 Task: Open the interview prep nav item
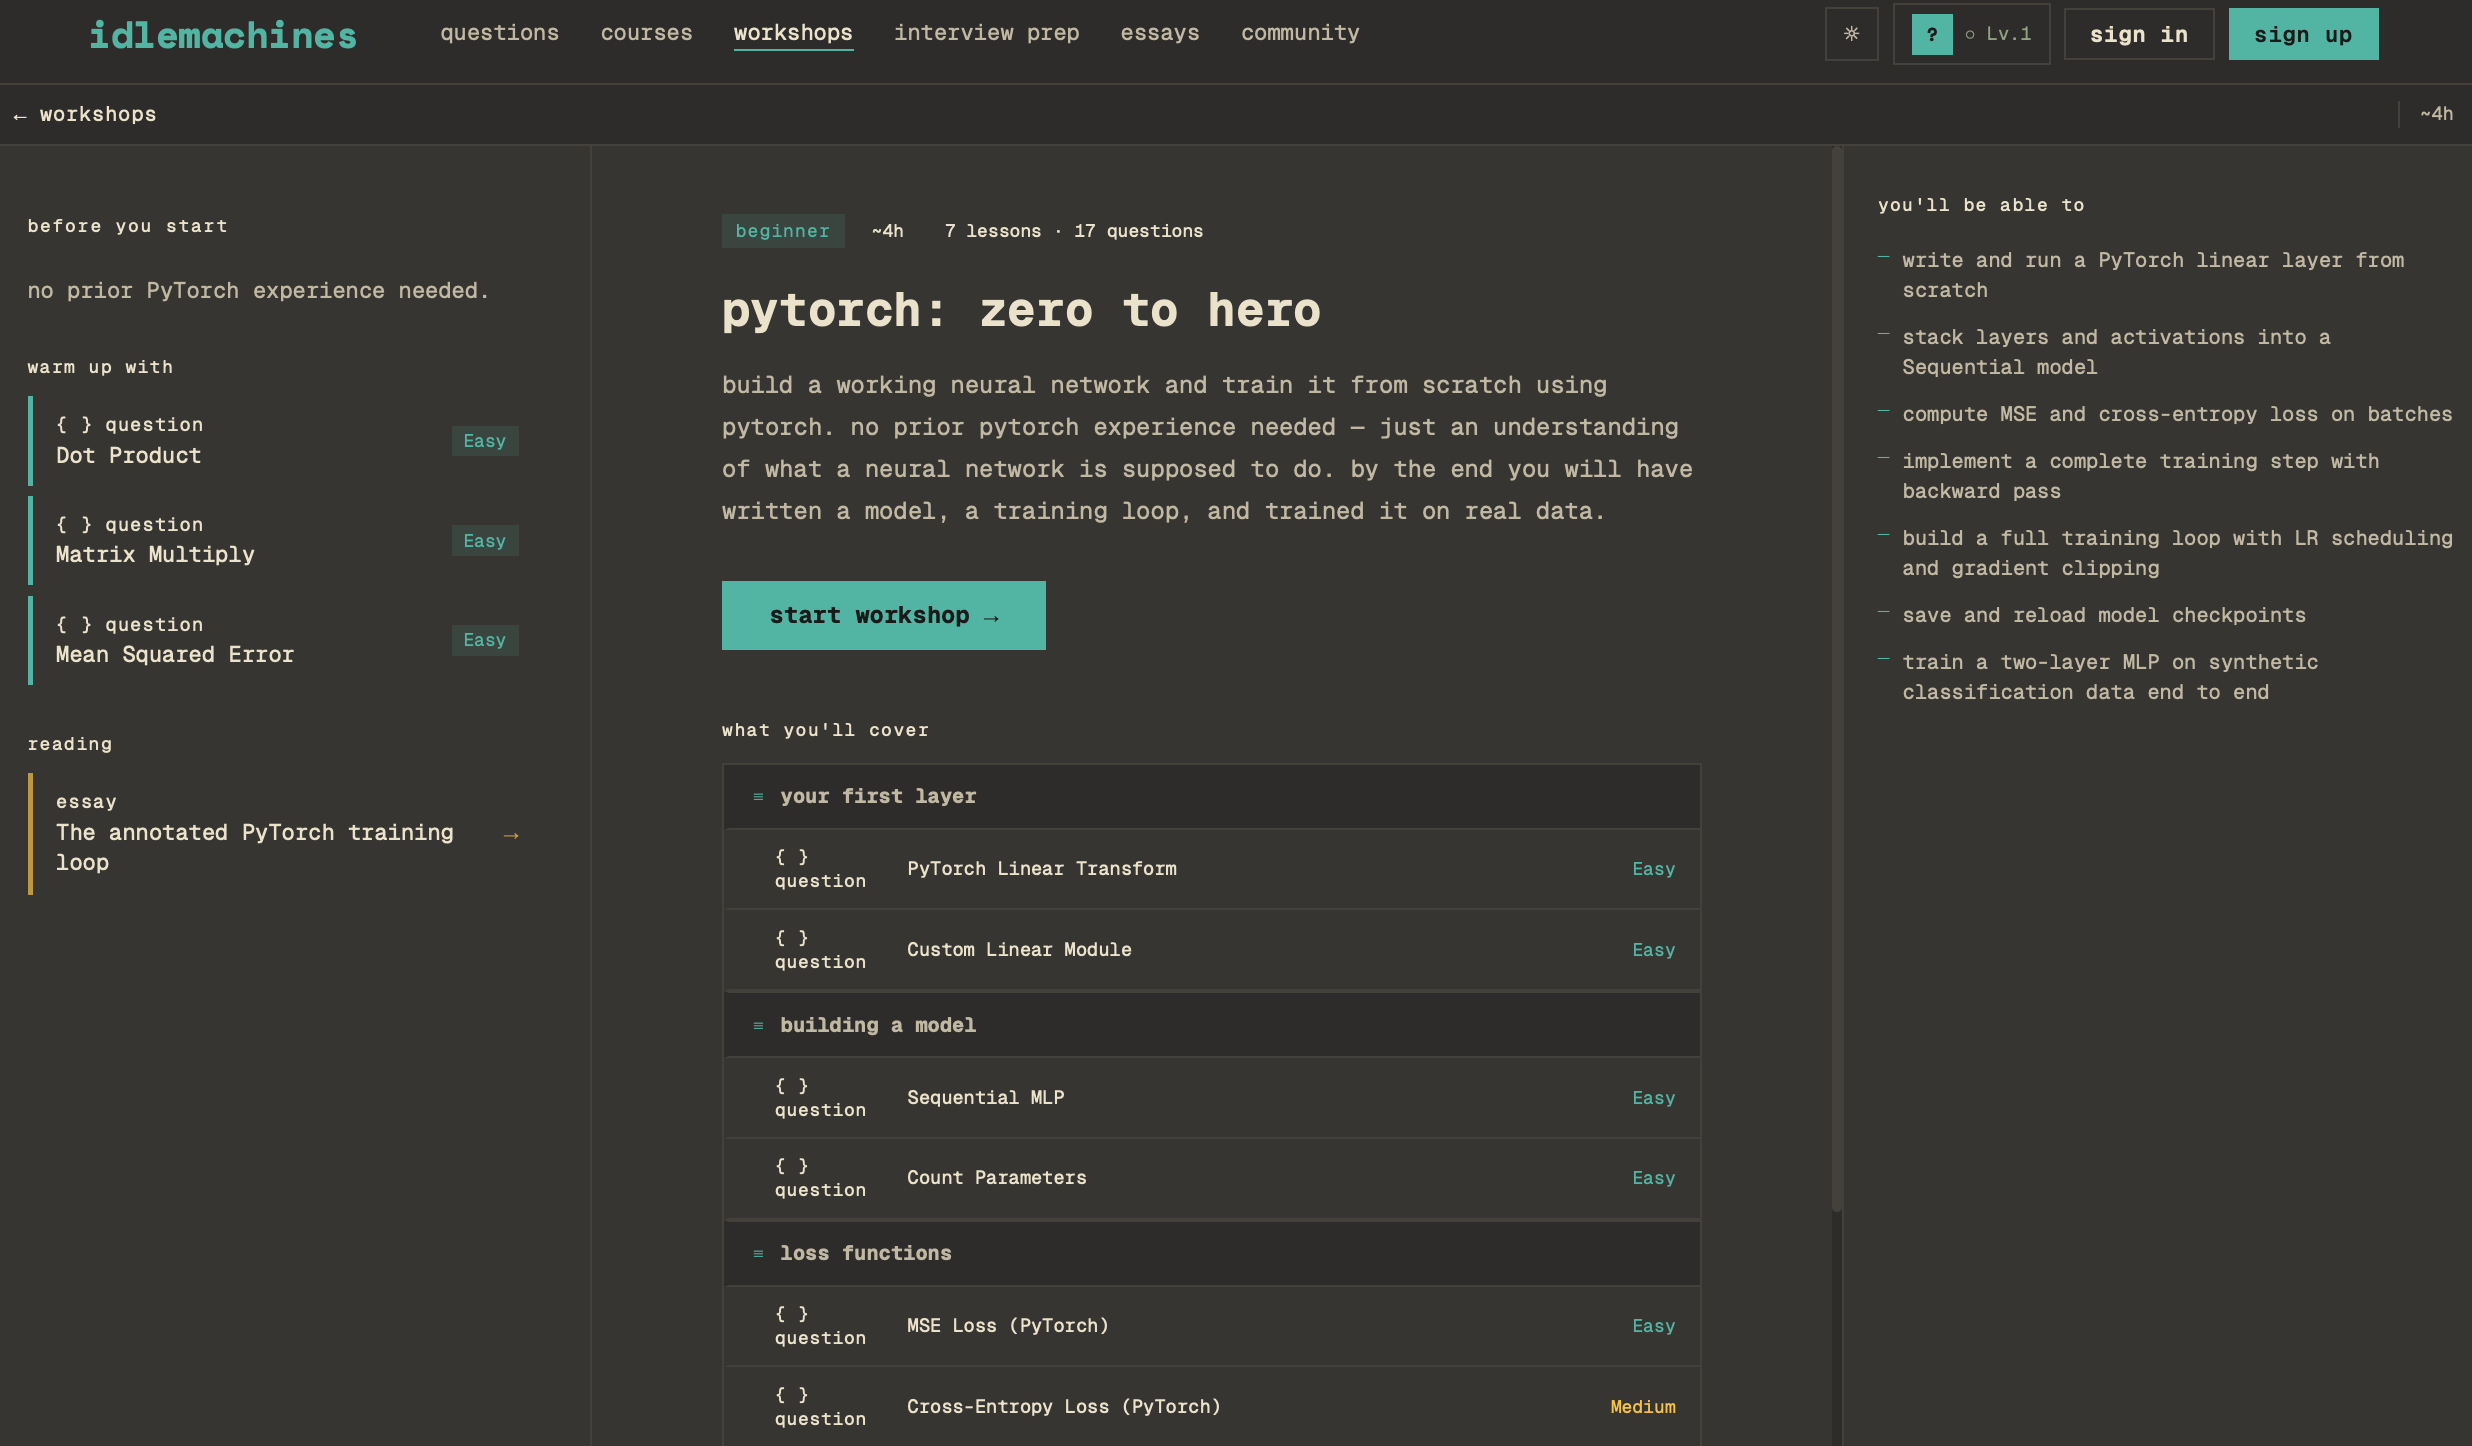986,33
